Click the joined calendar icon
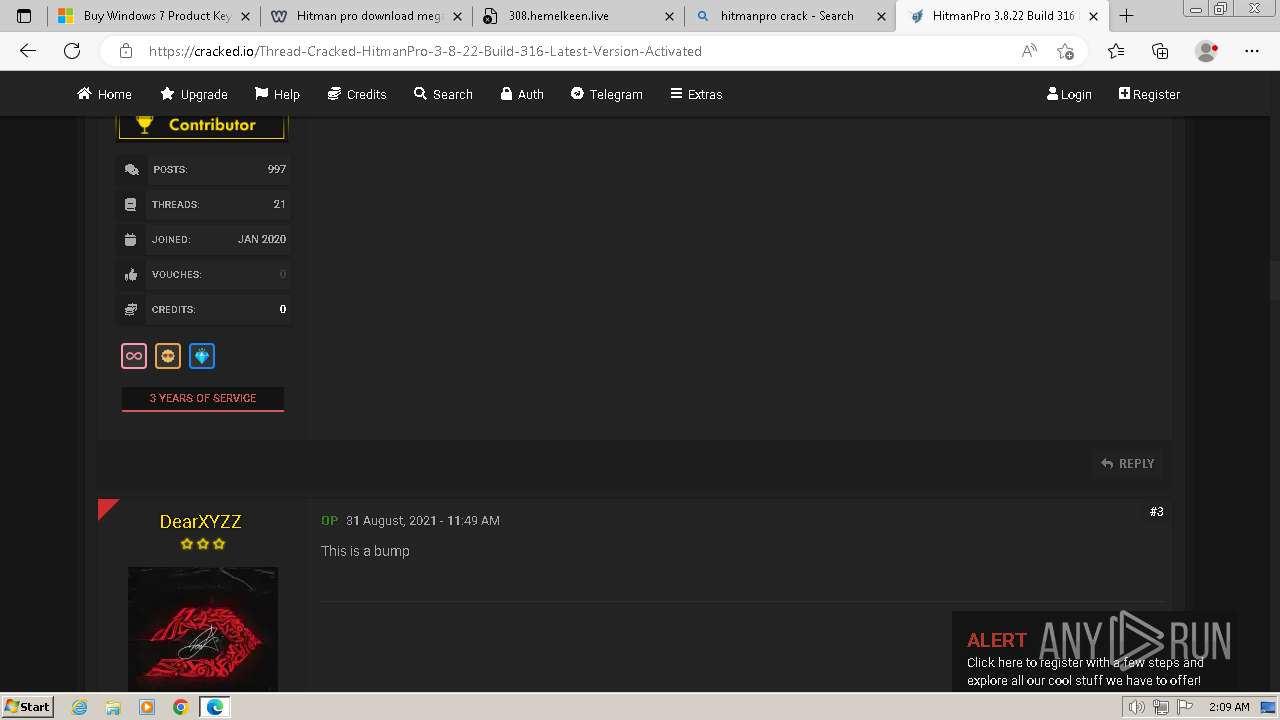 pos(131,239)
